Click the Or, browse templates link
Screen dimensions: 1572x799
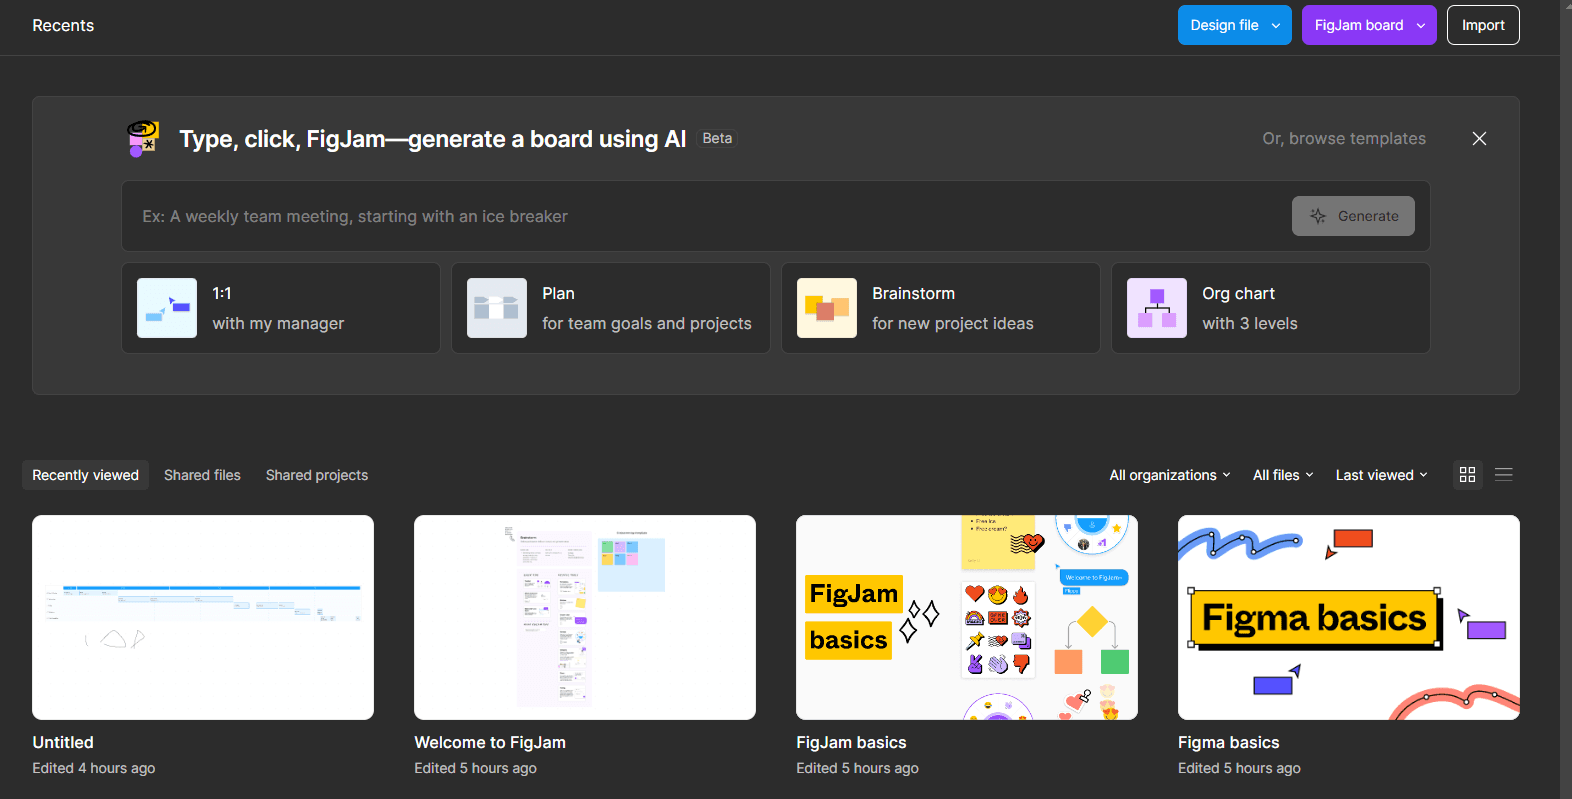click(x=1343, y=139)
